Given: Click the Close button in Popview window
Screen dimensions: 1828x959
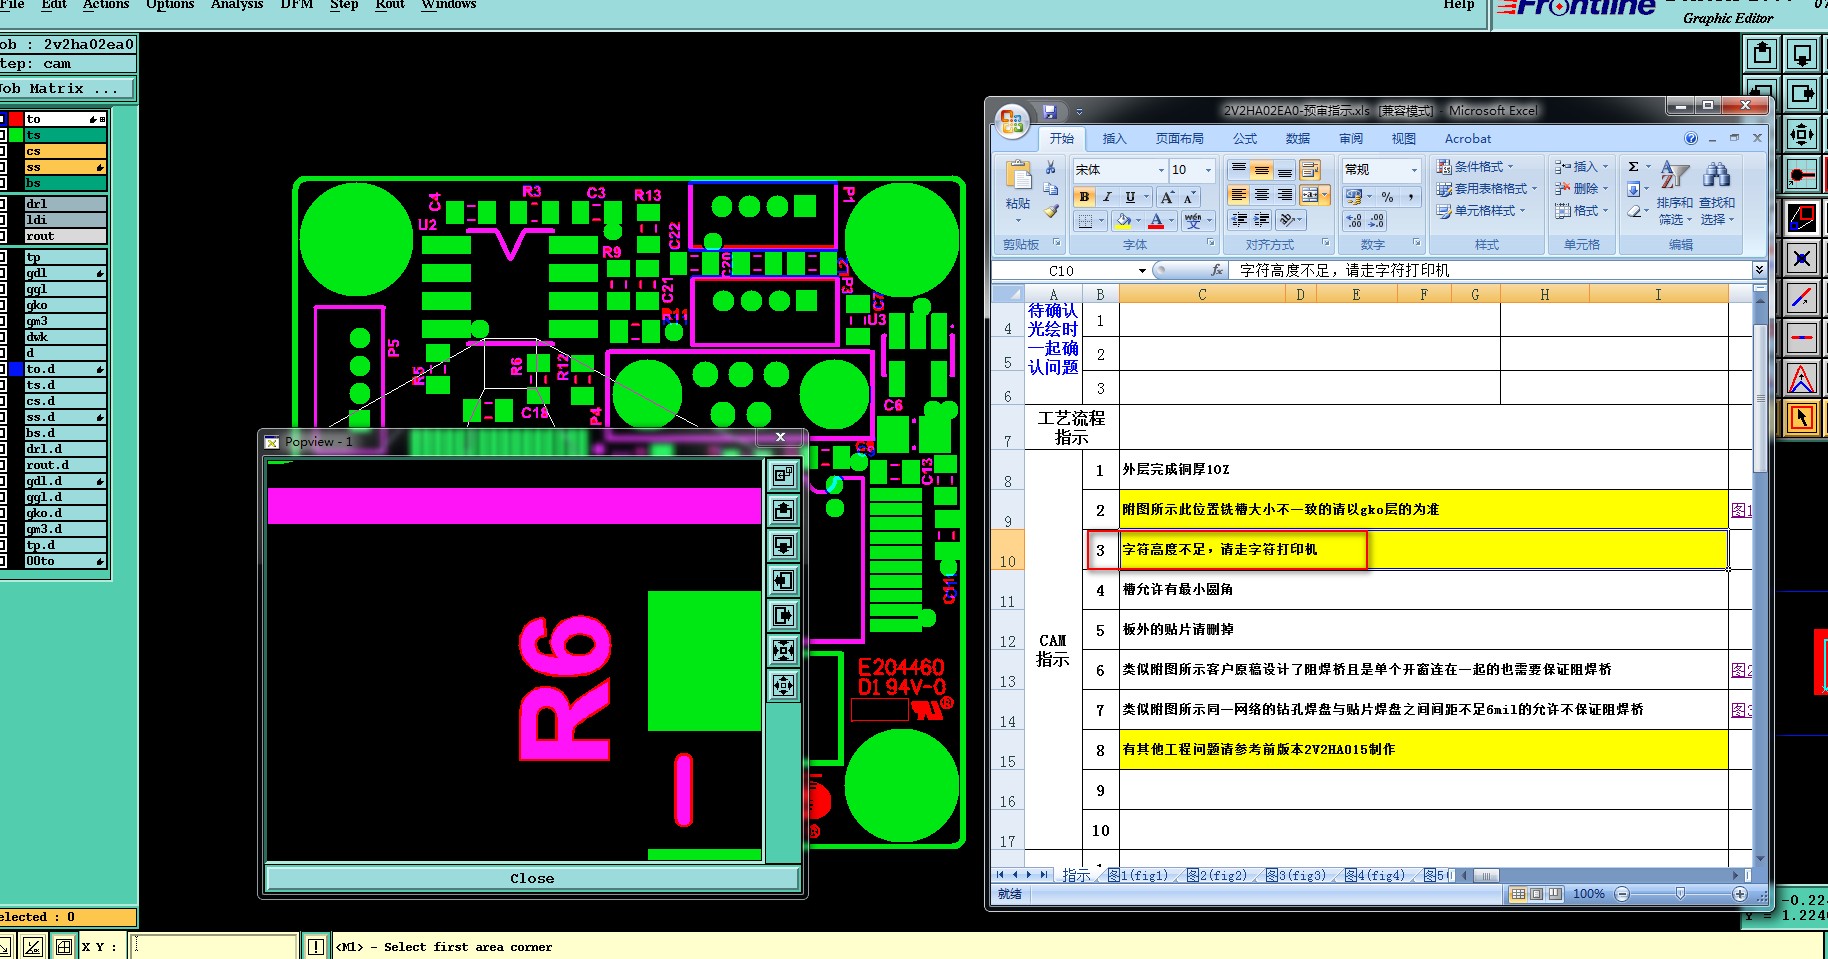Looking at the screenshot, I should click(x=532, y=878).
